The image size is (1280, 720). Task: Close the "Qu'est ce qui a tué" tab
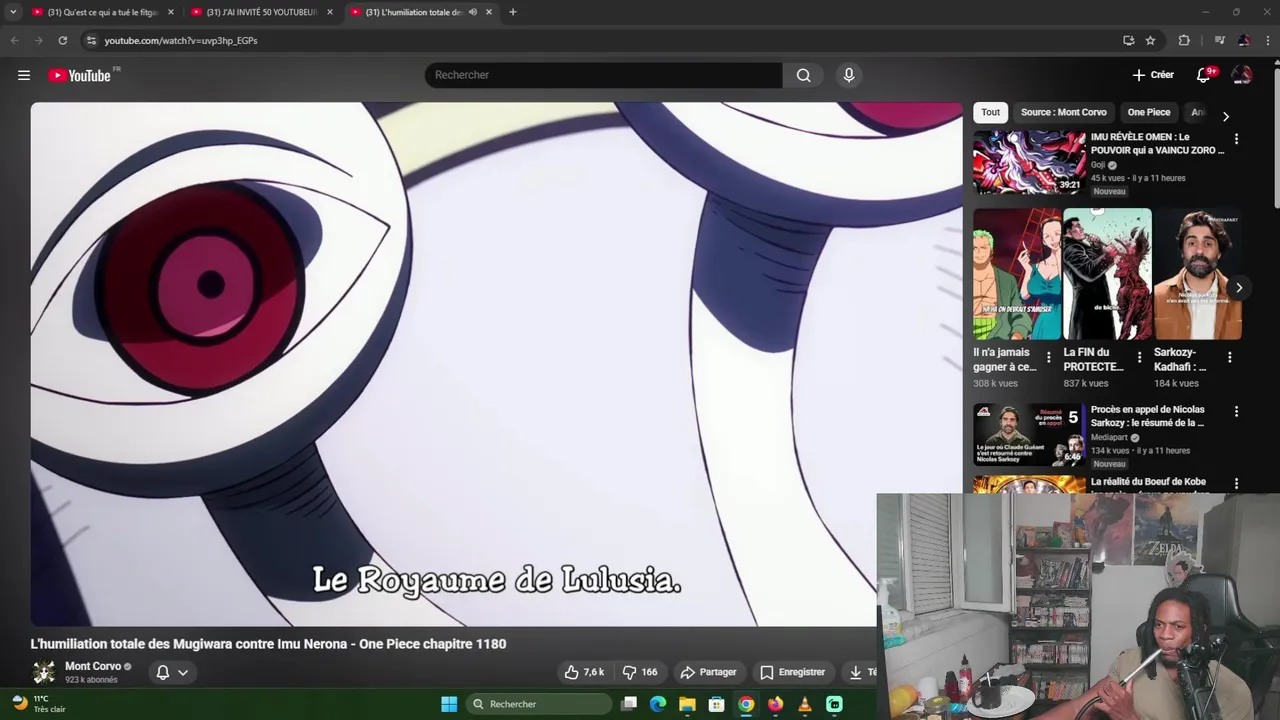point(170,12)
